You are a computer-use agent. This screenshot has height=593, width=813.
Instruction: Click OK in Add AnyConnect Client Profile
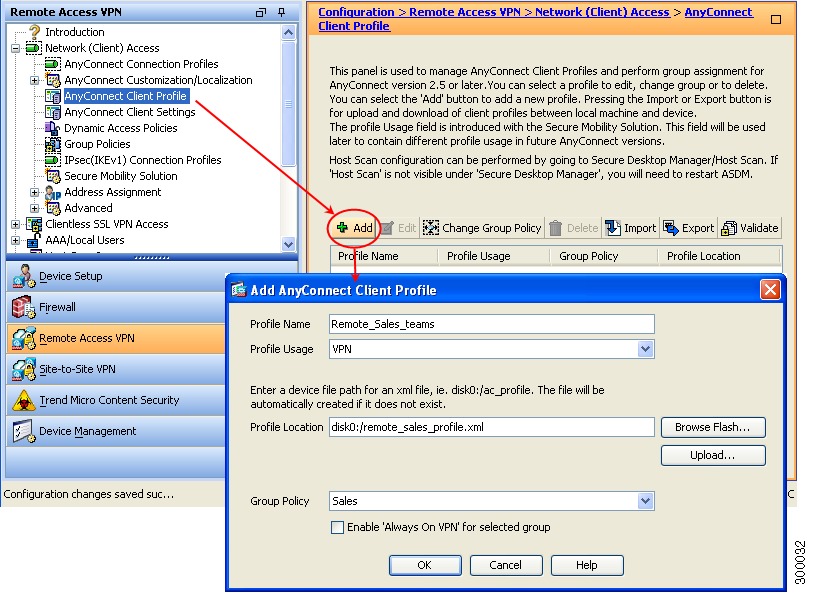point(425,565)
